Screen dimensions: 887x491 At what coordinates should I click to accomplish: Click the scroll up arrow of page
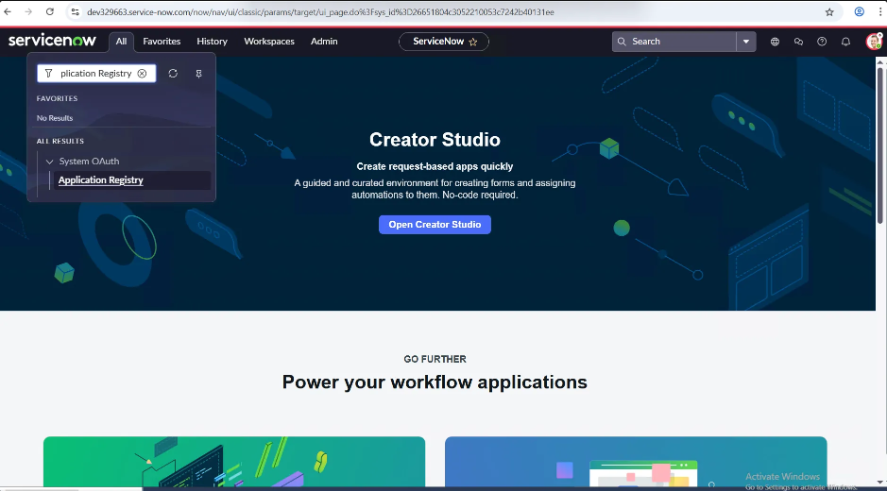coord(881,61)
